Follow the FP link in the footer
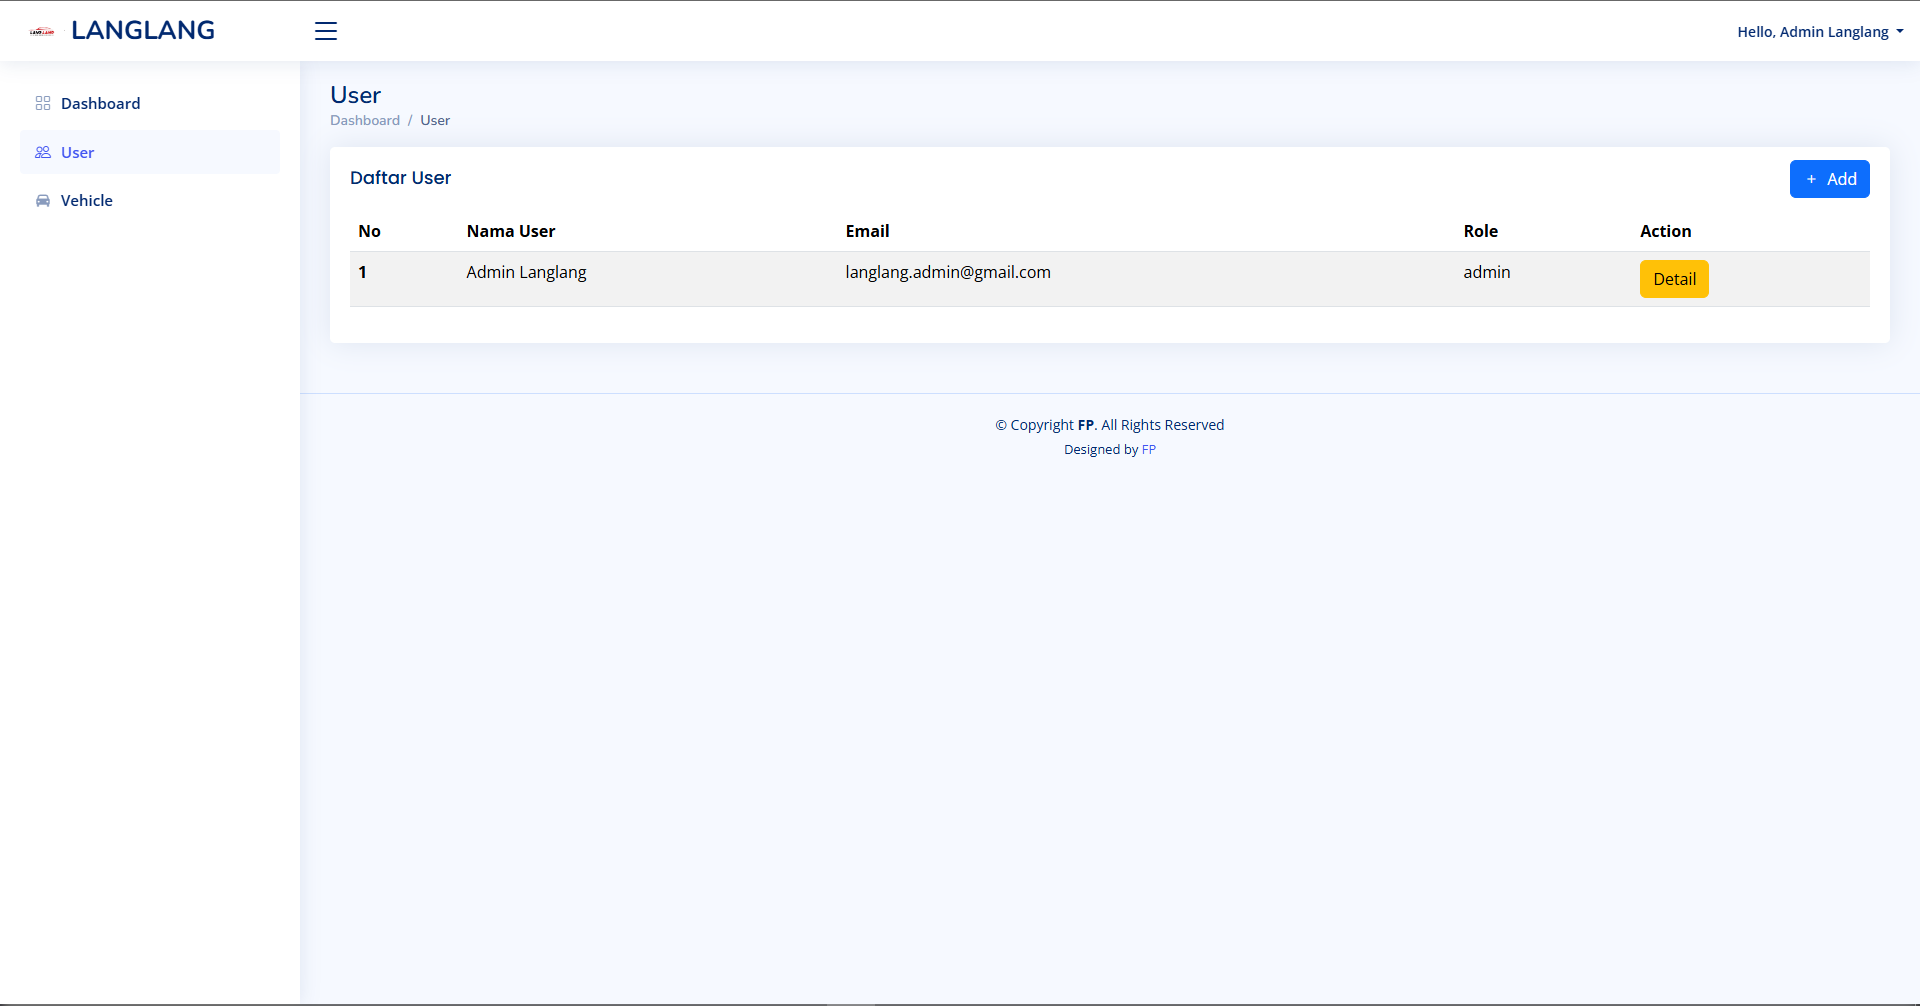1920x1006 pixels. (1148, 450)
